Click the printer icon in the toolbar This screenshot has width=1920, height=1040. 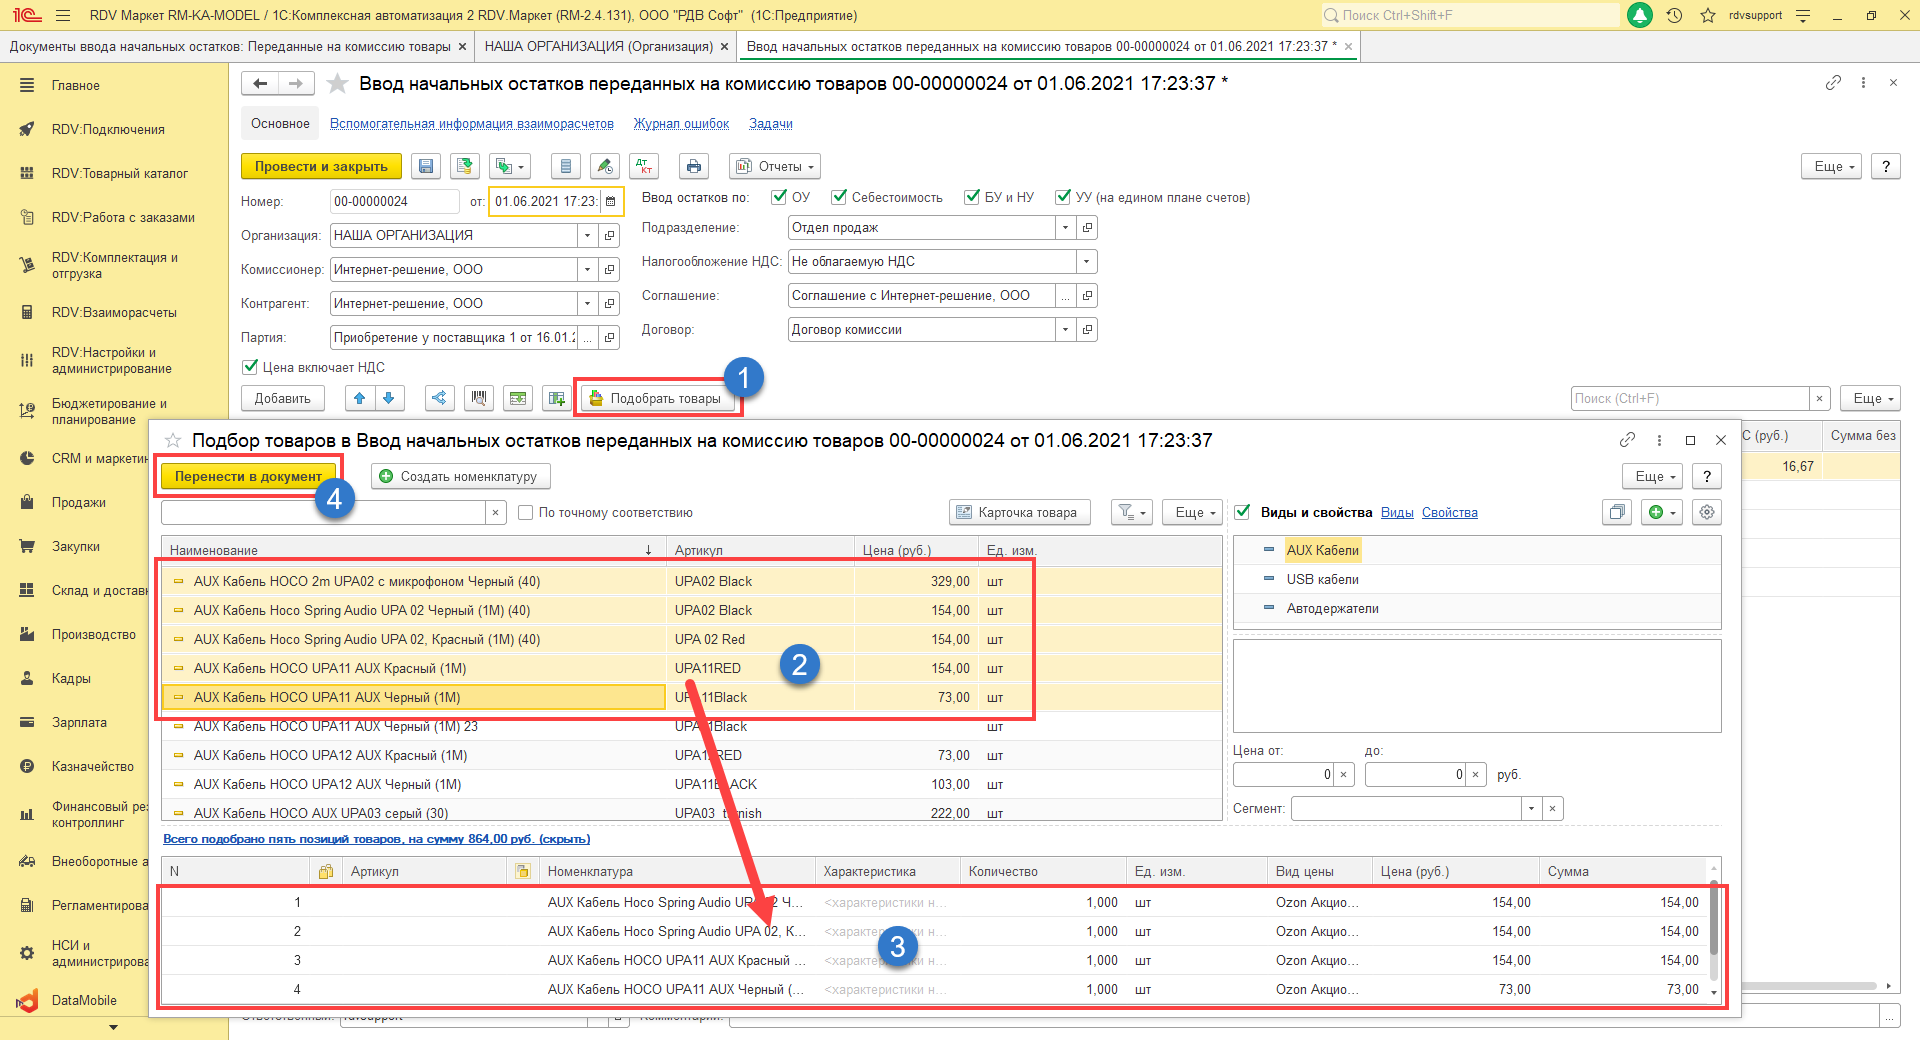click(x=693, y=167)
